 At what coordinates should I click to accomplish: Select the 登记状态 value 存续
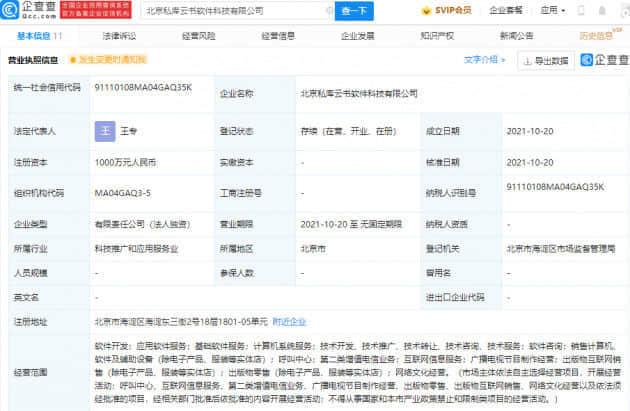pyautogui.click(x=348, y=131)
